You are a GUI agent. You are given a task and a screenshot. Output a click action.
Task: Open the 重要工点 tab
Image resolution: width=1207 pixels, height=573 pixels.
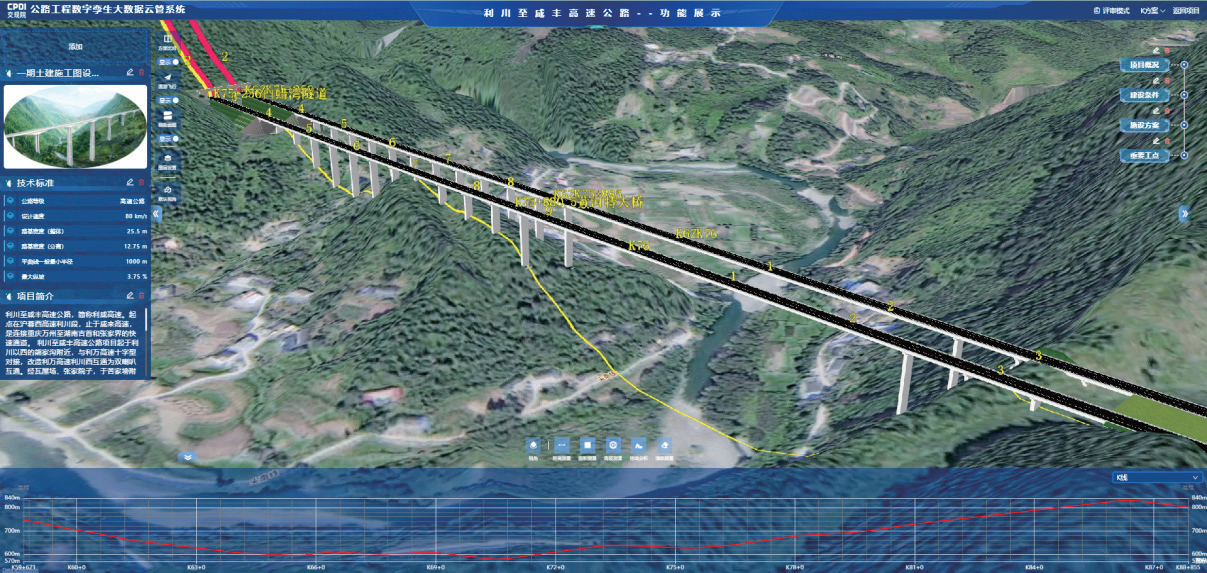coord(1144,155)
